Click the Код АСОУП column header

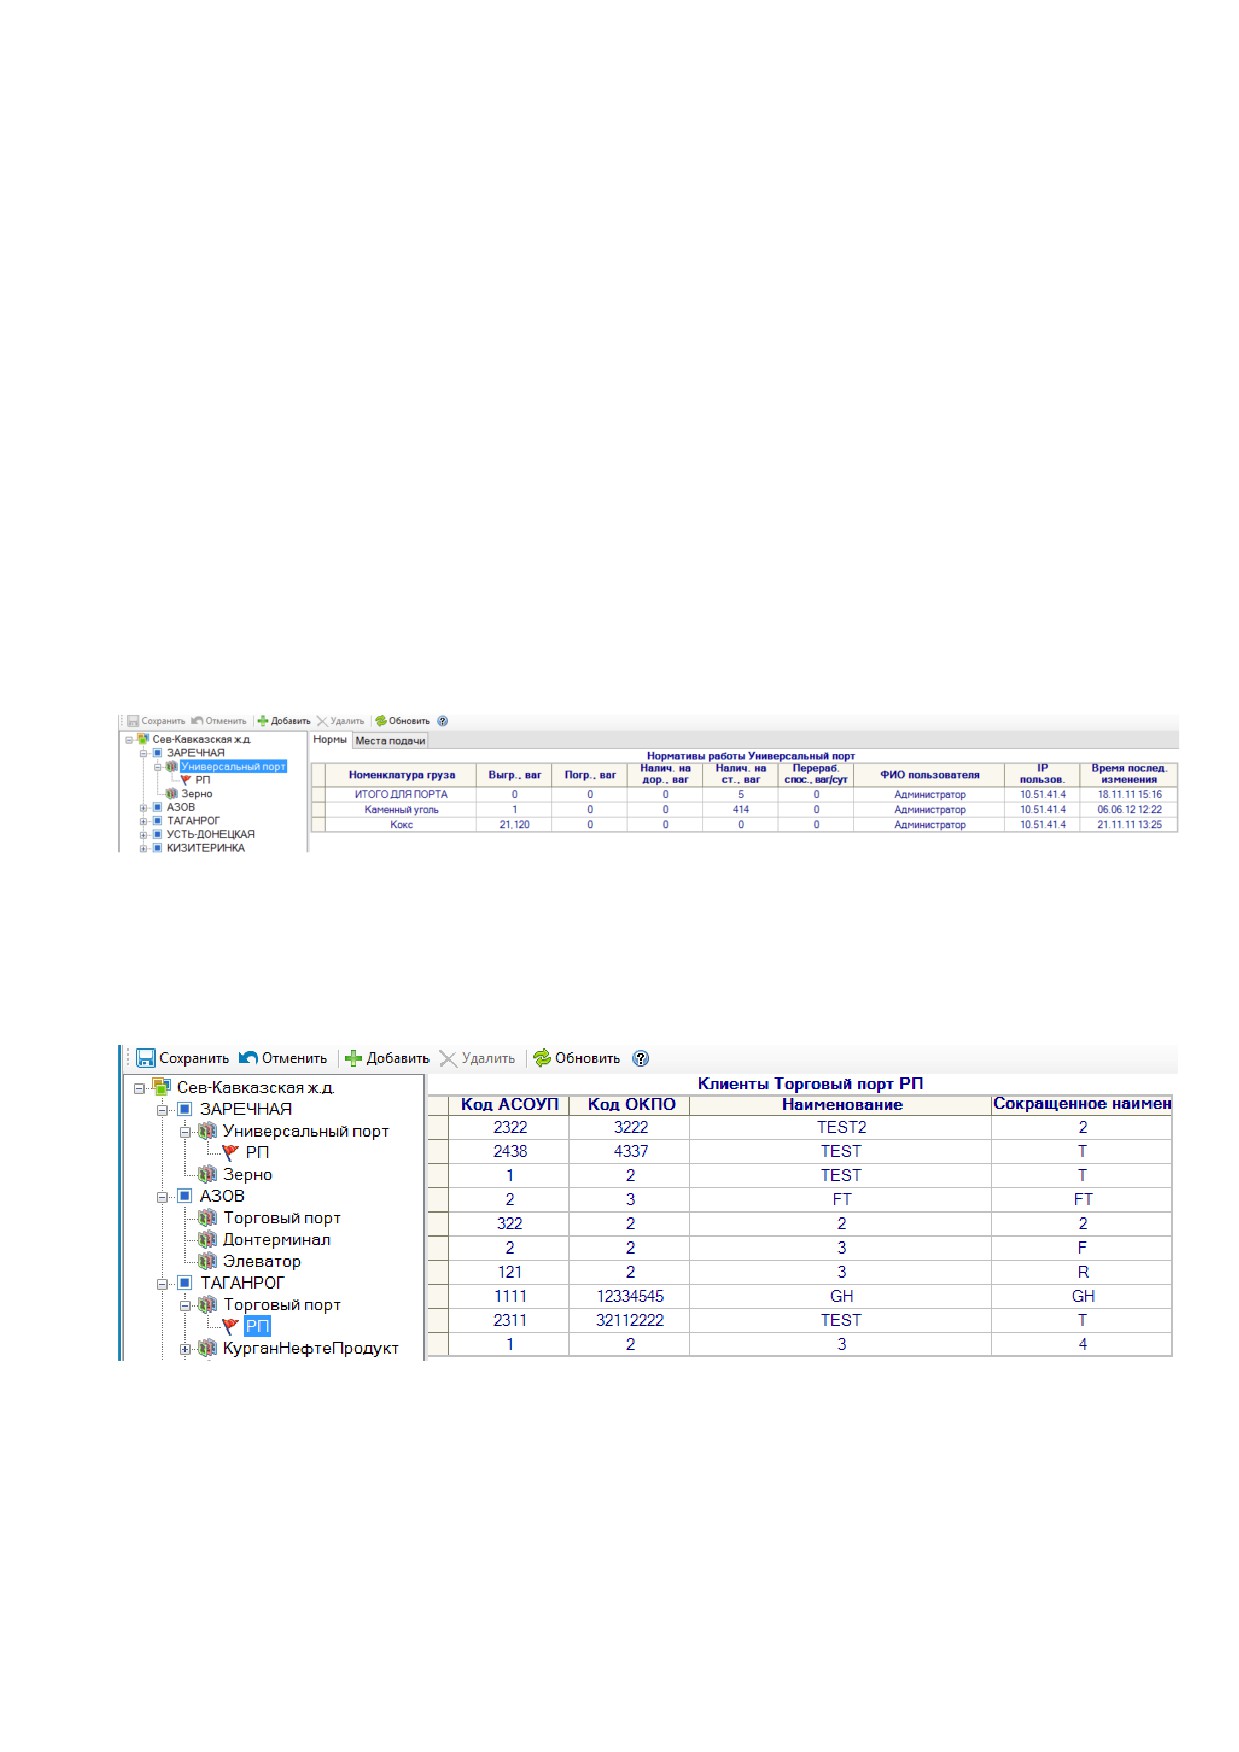(x=509, y=1105)
